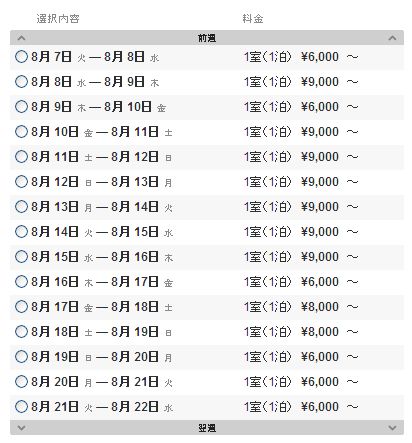Select the 8月13日—8月14日 radio button
412x443 pixels.
[x=21, y=207]
